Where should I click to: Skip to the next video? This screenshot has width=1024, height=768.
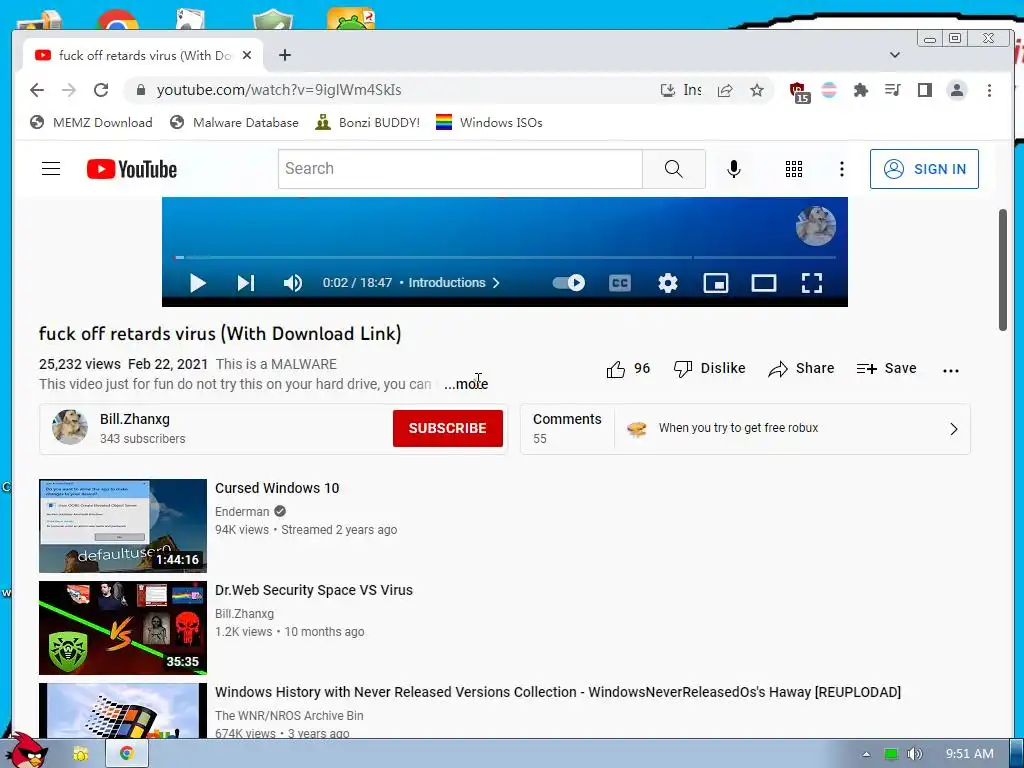246,283
